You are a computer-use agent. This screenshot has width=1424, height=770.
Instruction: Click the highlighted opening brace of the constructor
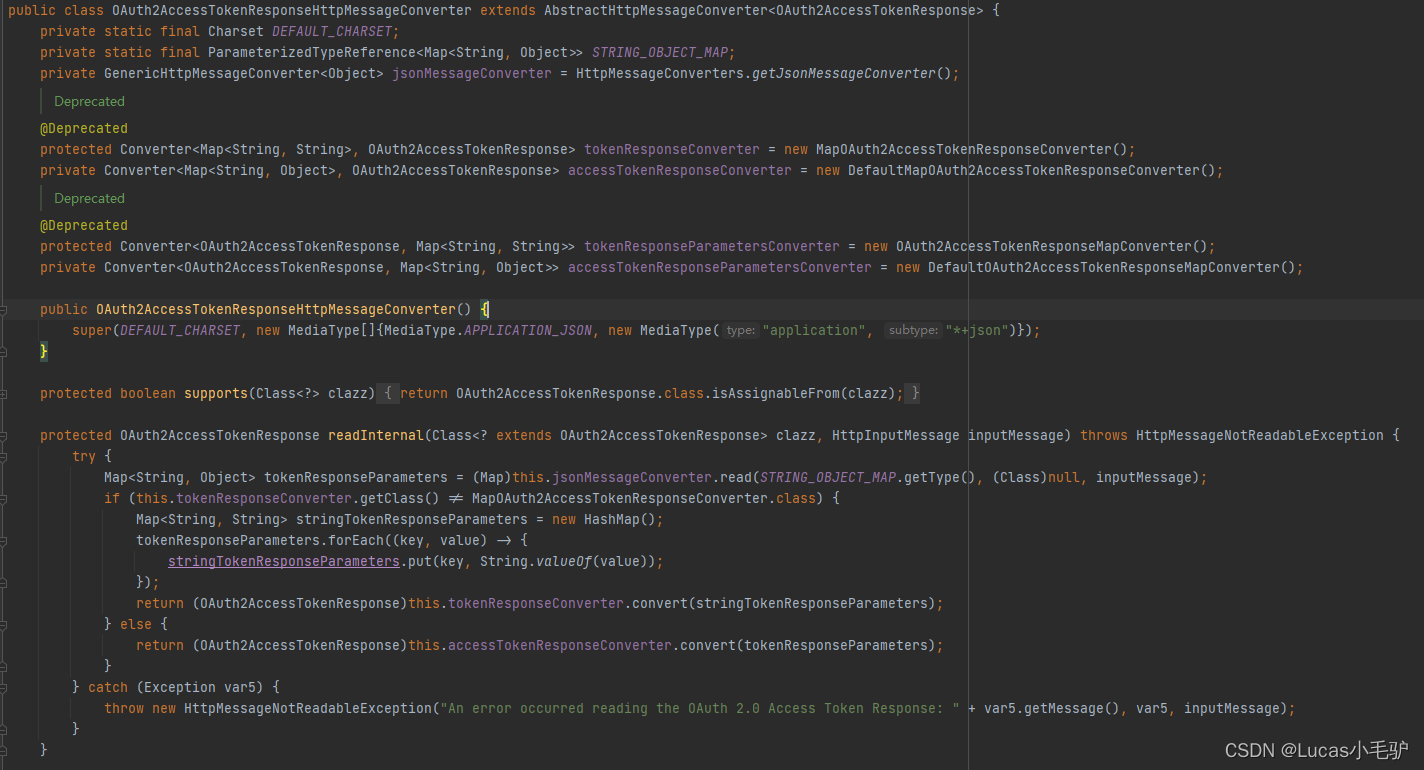click(484, 310)
